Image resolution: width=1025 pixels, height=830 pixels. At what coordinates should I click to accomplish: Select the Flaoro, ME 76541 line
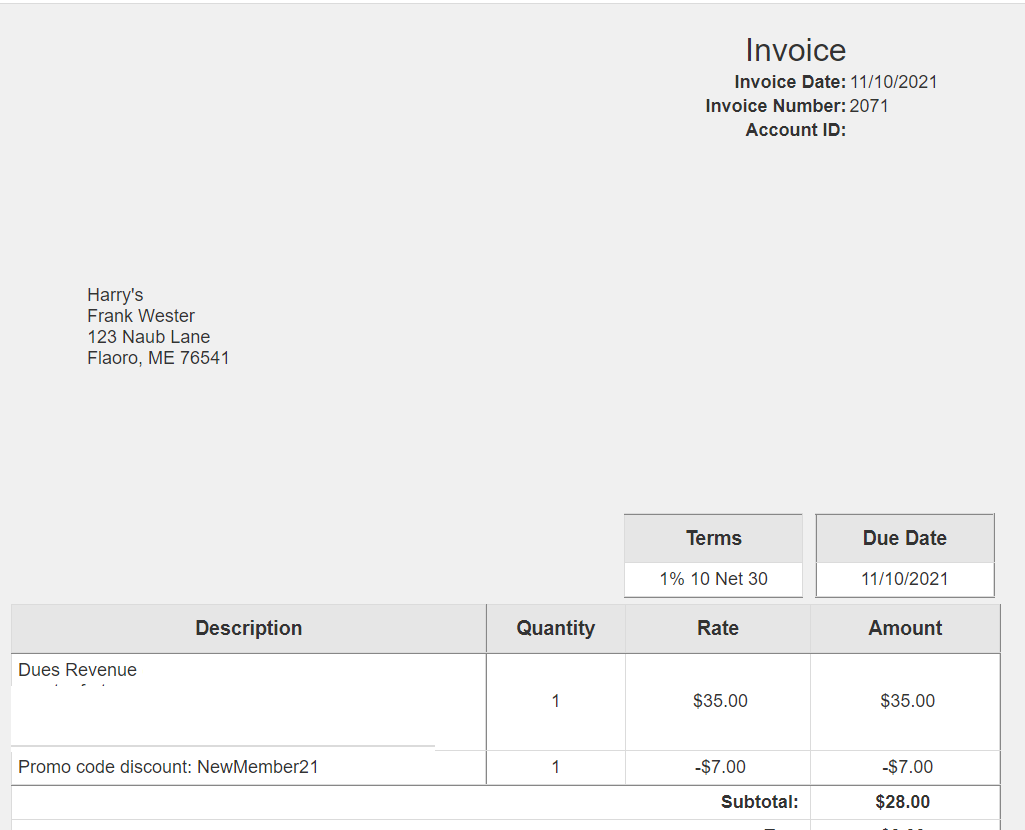pos(158,358)
